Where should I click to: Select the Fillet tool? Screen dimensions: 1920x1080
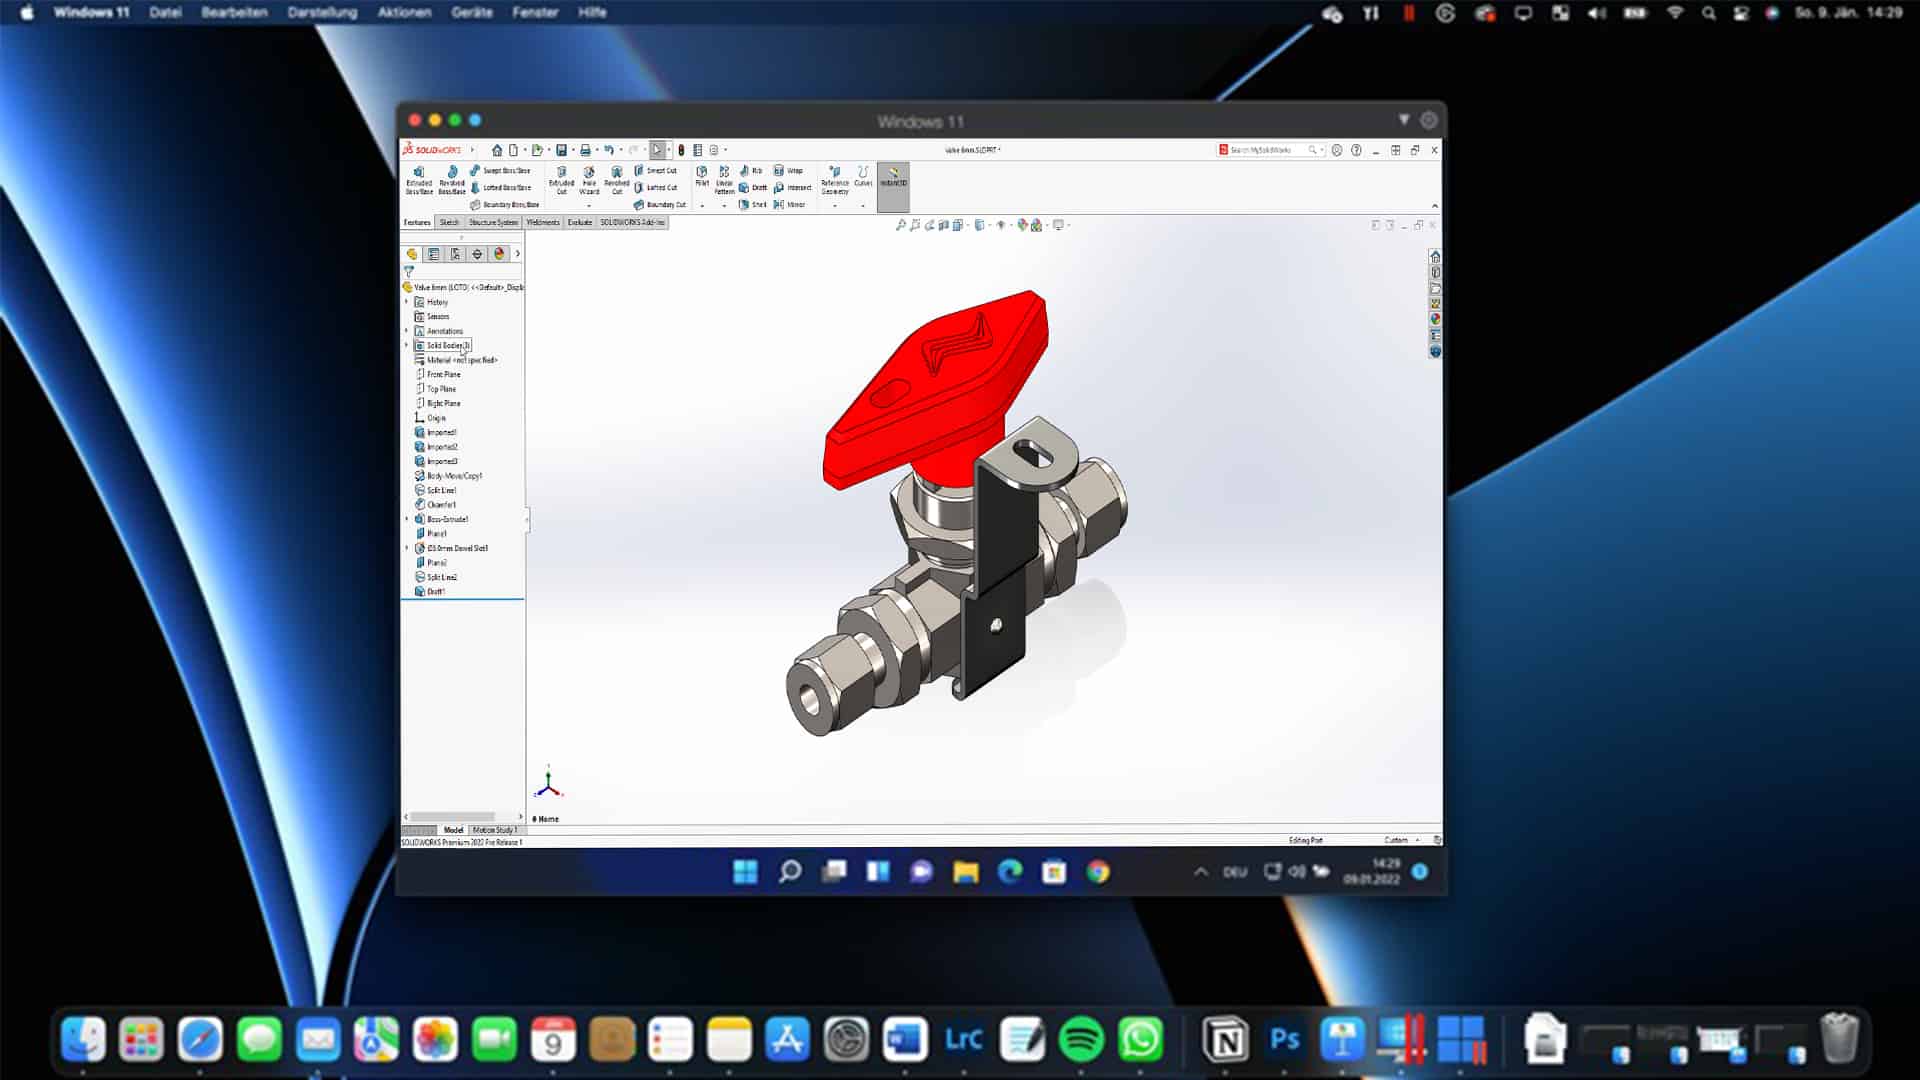tap(700, 181)
